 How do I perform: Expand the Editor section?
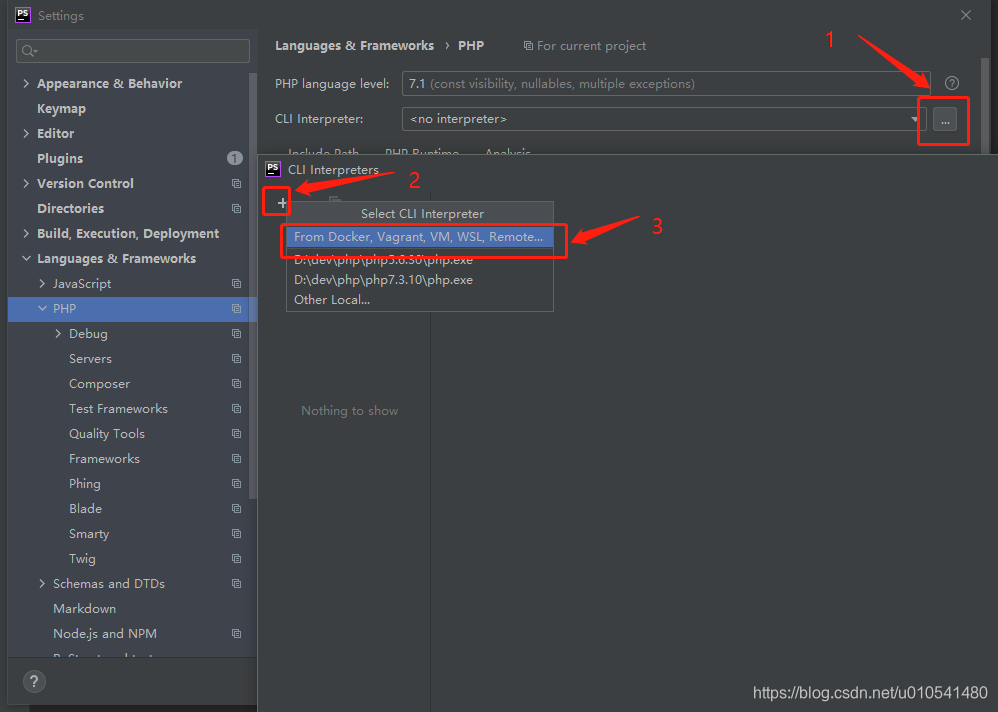pyautogui.click(x=25, y=134)
